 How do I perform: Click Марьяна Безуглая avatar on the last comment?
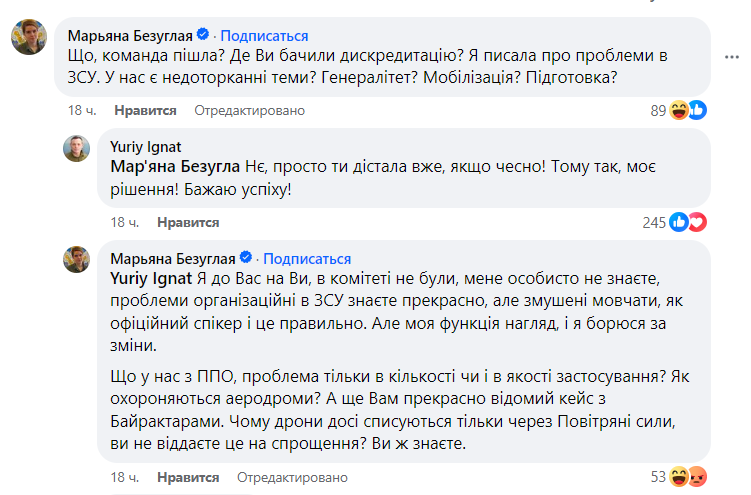(x=79, y=263)
